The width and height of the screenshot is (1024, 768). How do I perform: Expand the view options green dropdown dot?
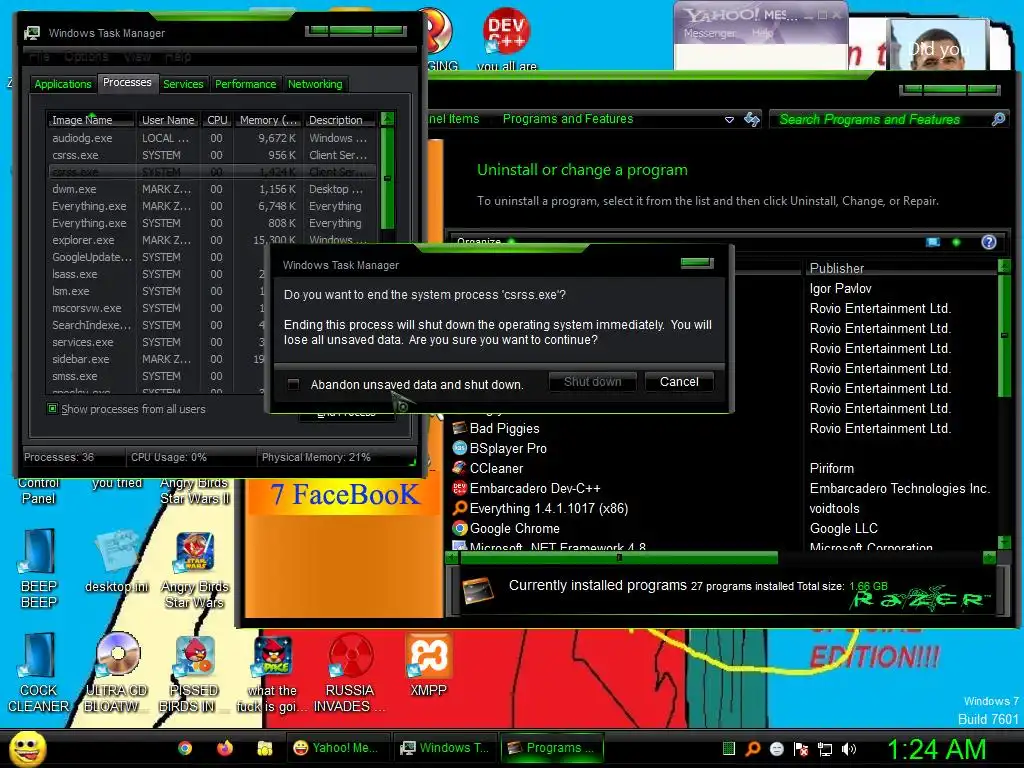tap(956, 242)
